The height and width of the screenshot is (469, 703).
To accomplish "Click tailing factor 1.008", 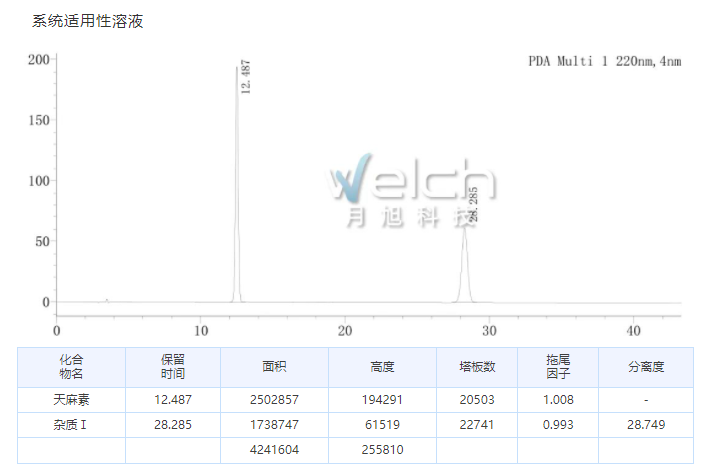I will [x=558, y=400].
